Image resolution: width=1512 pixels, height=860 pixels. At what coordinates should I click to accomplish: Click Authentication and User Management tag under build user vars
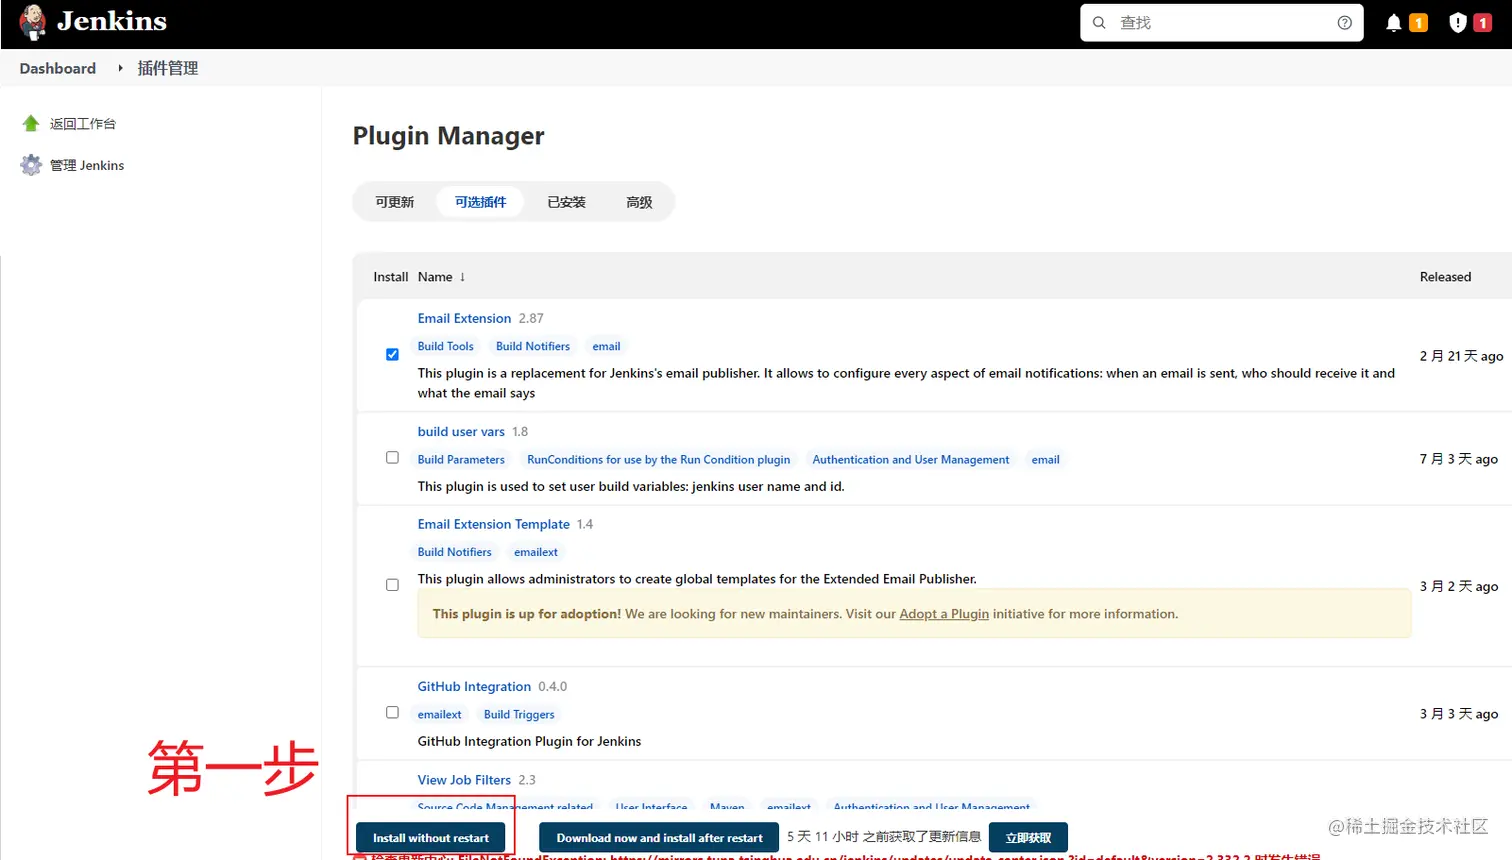(911, 459)
